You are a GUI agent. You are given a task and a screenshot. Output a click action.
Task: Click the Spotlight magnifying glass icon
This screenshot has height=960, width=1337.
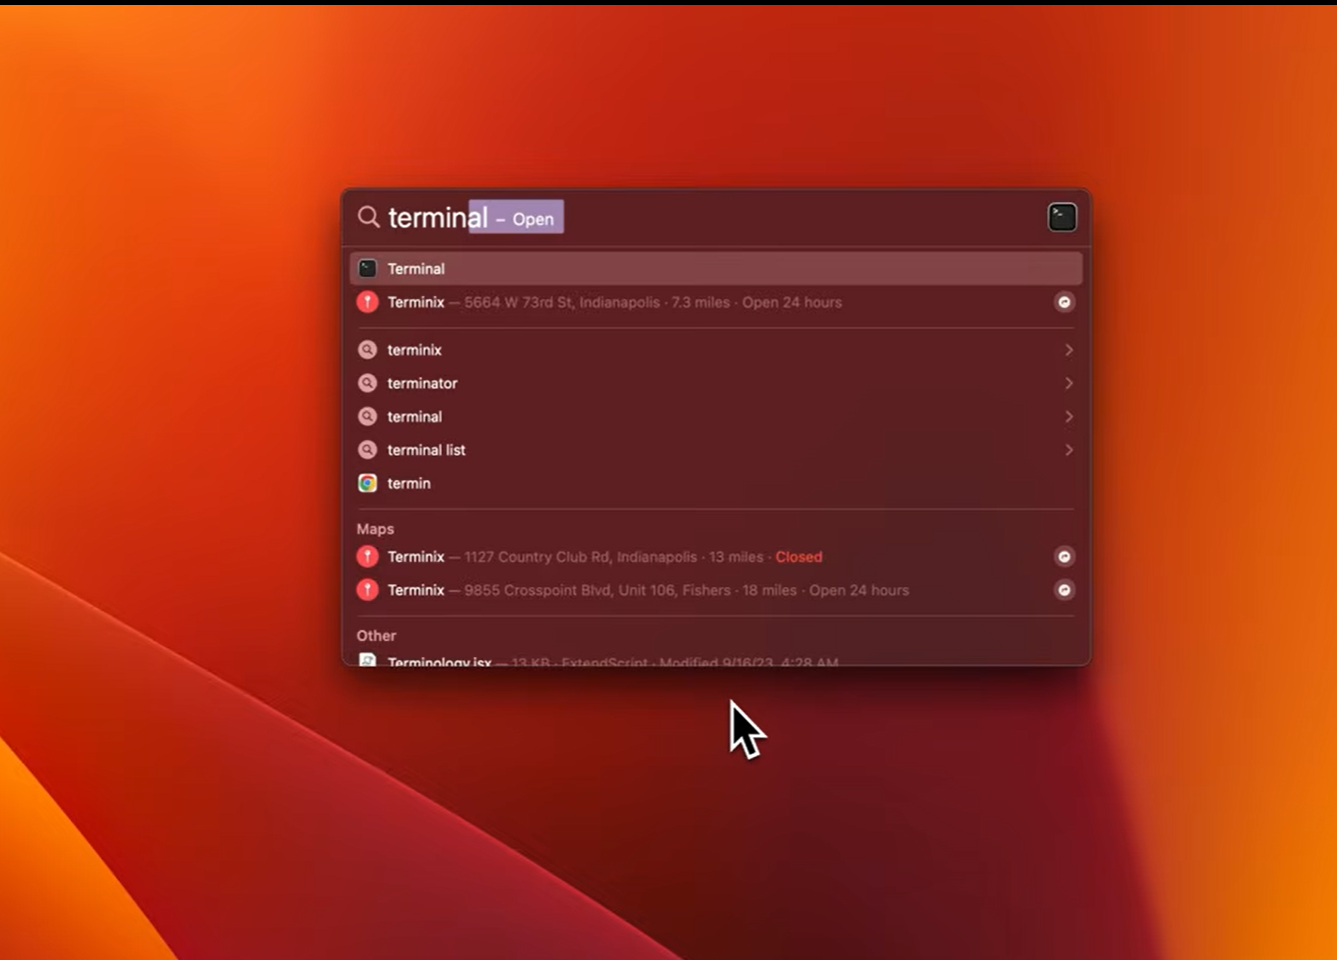pos(368,217)
